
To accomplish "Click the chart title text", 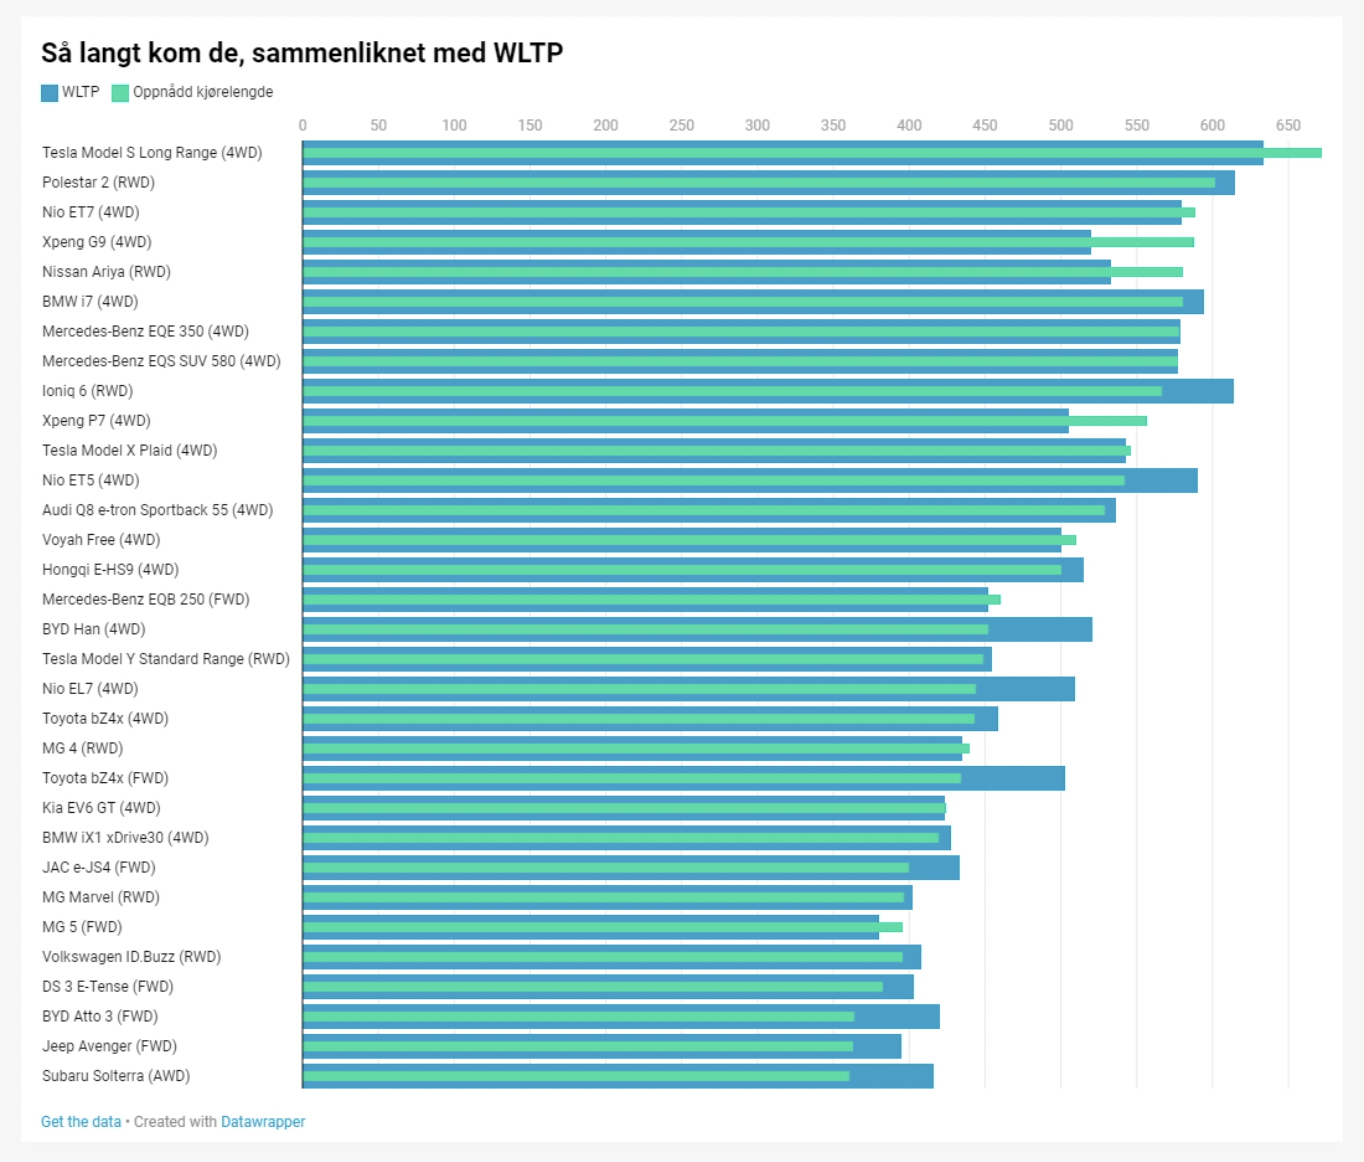I will 302,52.
